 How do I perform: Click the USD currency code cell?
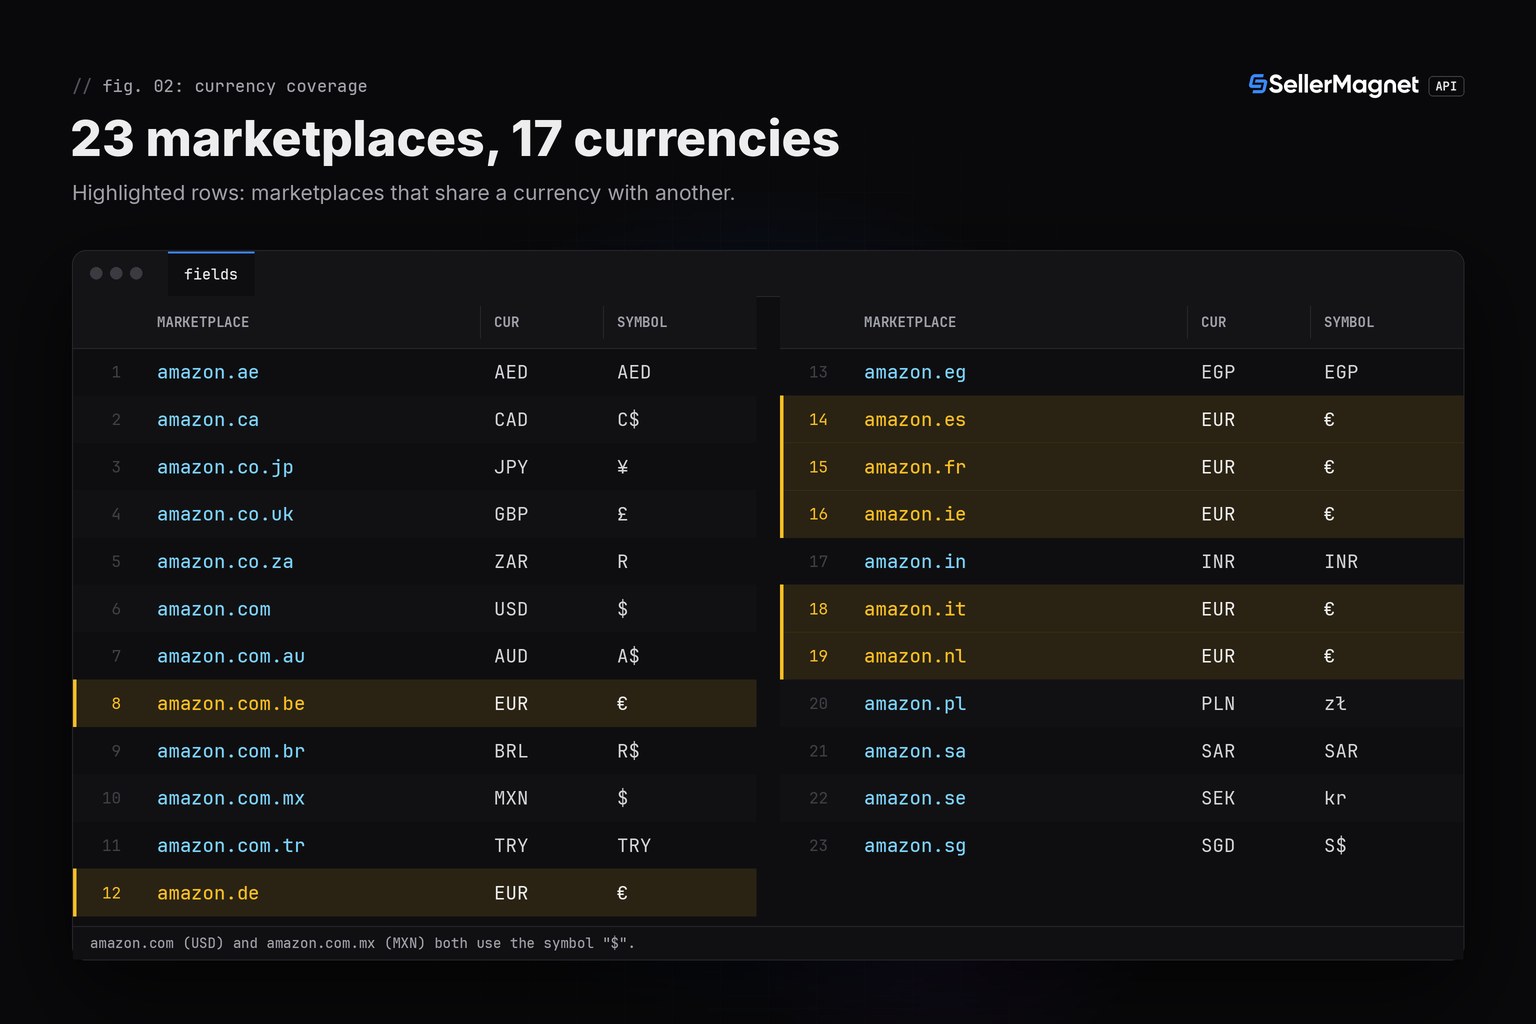point(511,609)
